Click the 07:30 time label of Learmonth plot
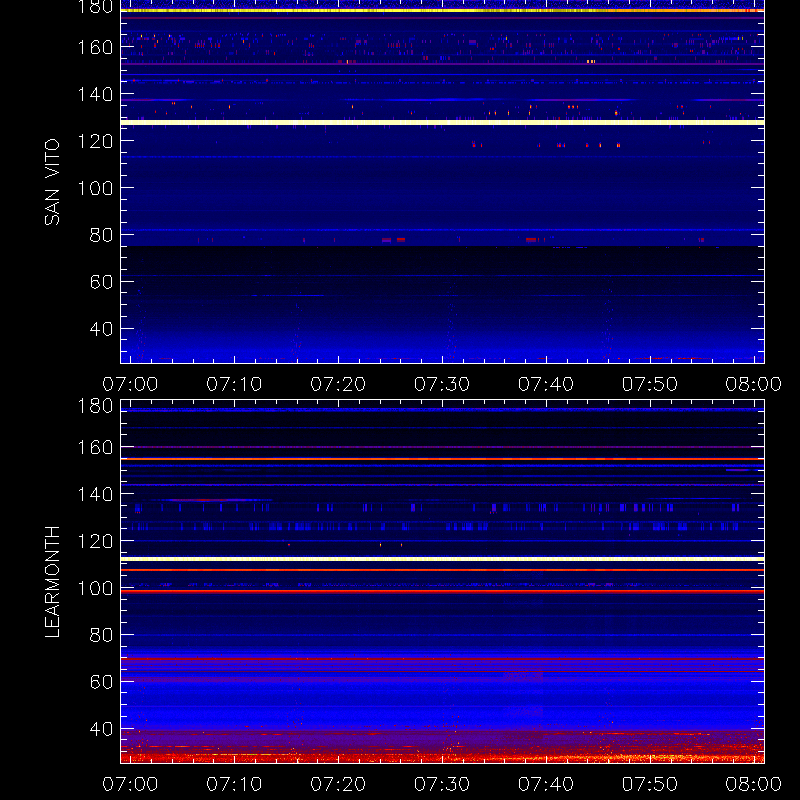The image size is (800, 800). coord(442,784)
